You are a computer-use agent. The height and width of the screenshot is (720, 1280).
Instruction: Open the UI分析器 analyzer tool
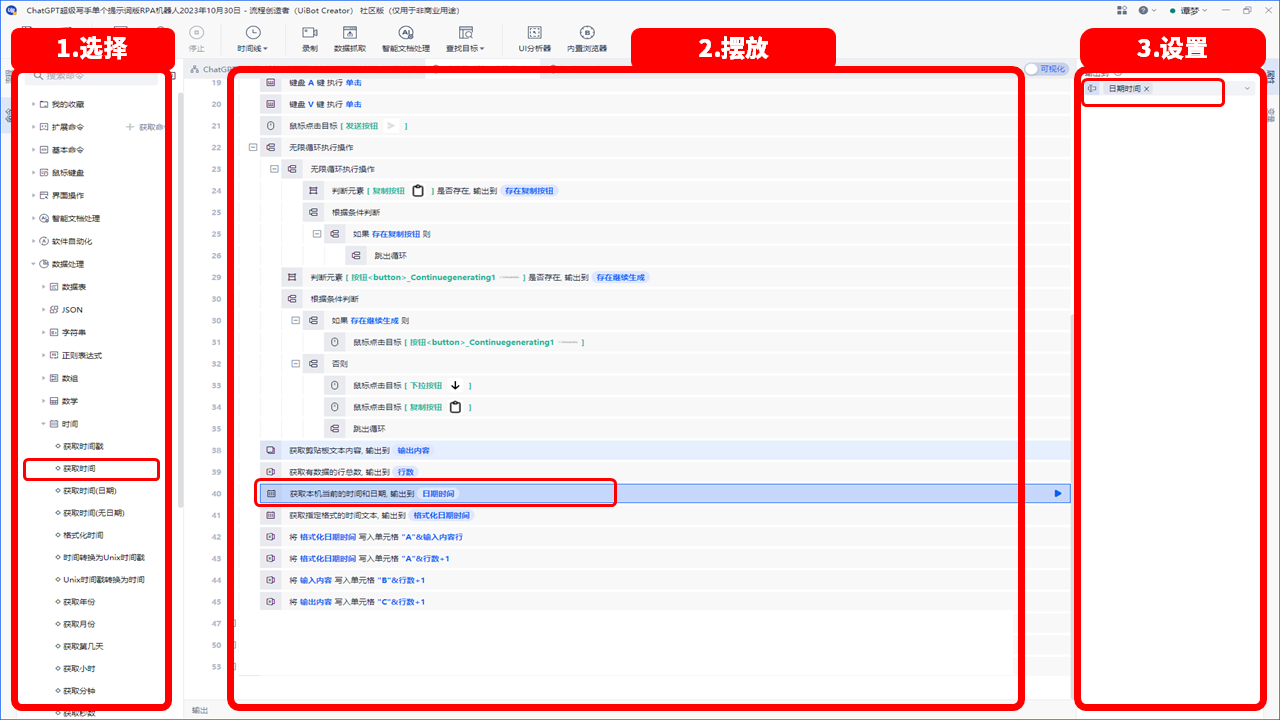tap(535, 39)
